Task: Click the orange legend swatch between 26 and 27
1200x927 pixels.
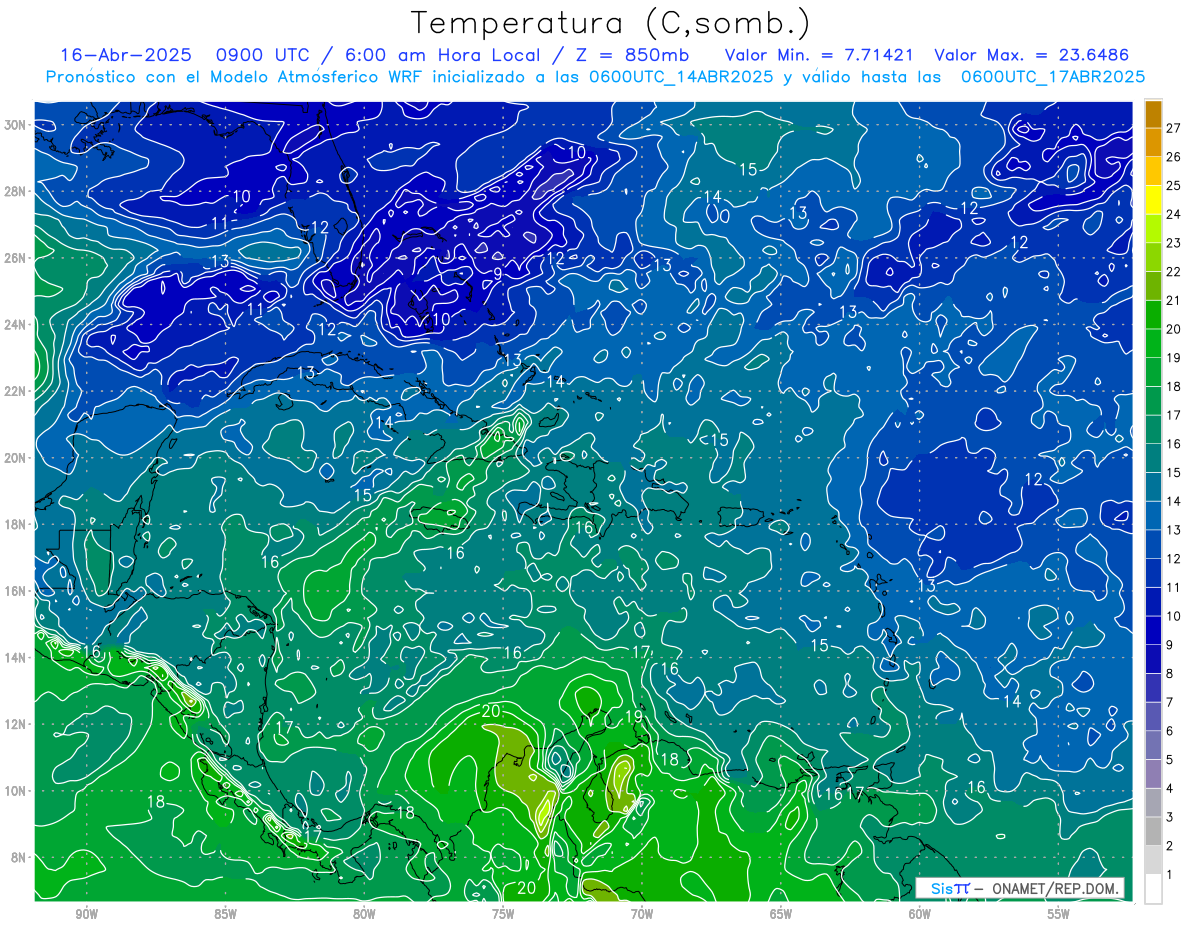Action: [1153, 142]
